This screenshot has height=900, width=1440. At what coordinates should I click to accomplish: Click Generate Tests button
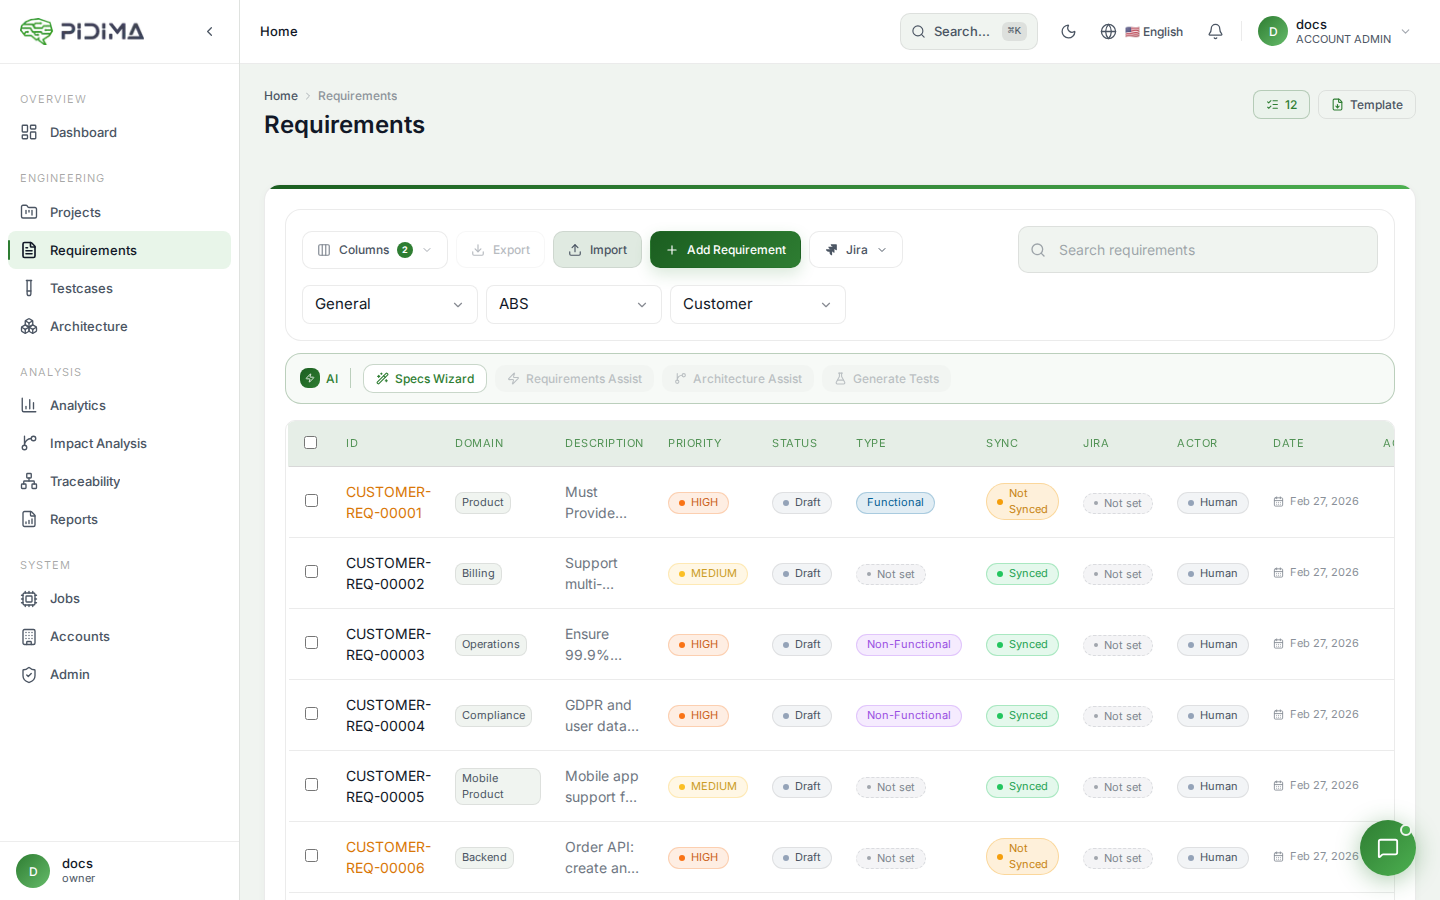886,379
